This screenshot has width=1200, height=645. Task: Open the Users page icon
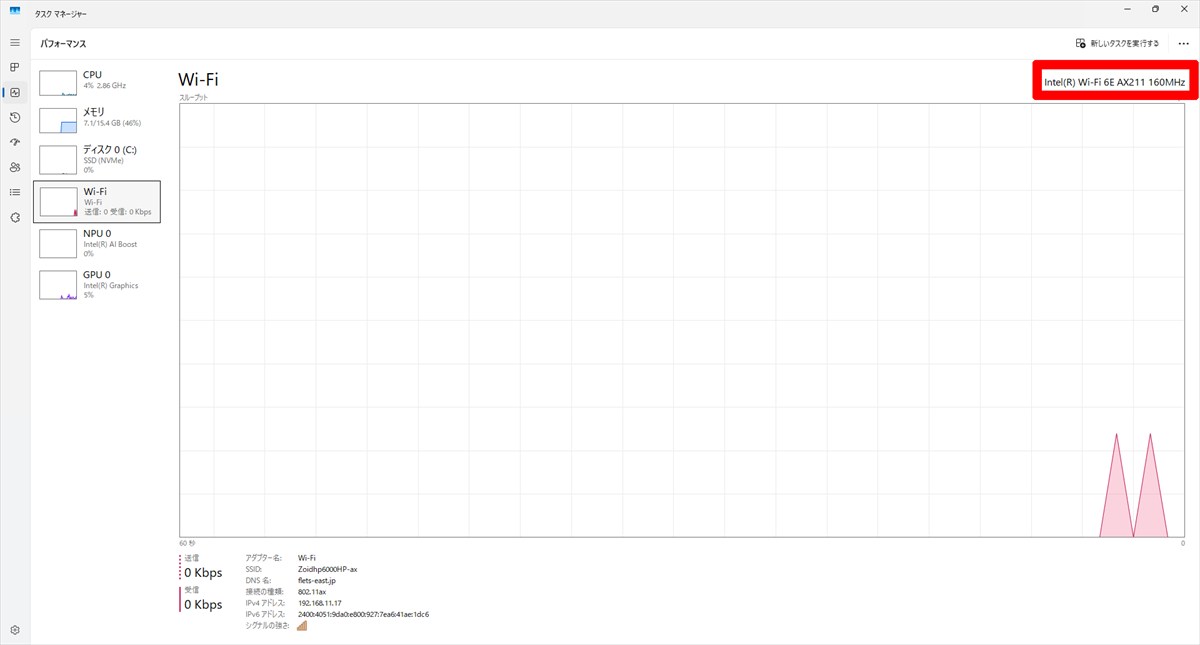pyautogui.click(x=15, y=167)
